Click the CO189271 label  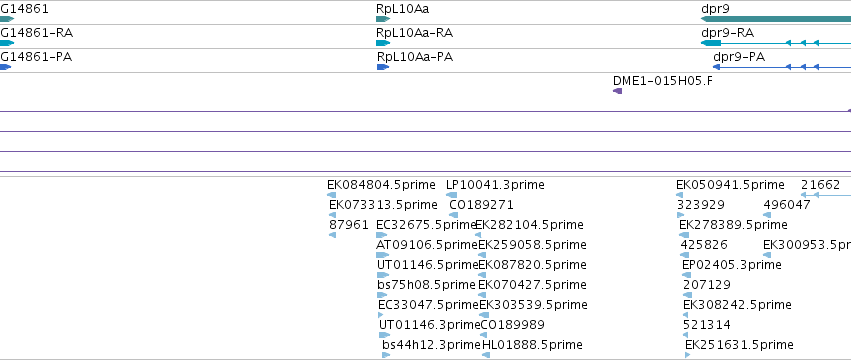[481, 205]
